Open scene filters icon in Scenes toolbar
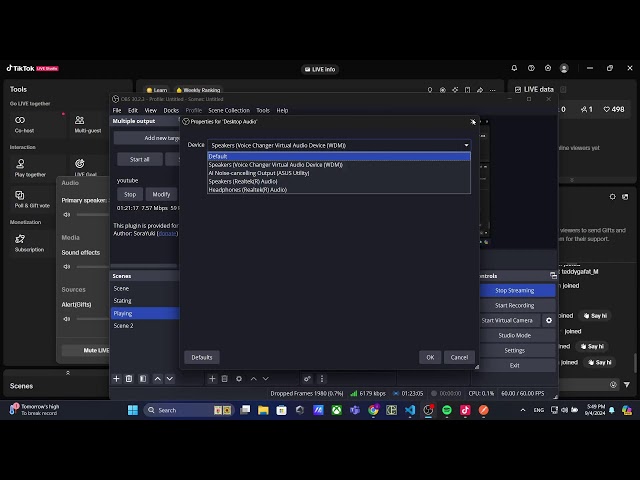 pos(143,379)
